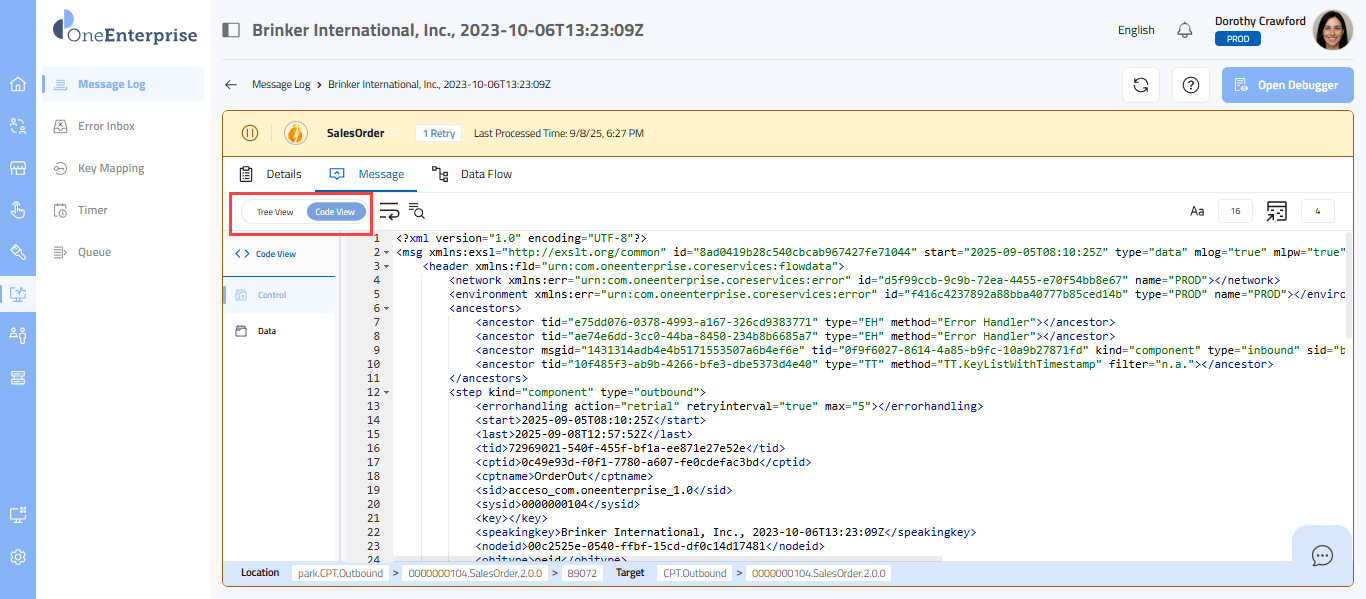Screen dimensions: 1366x599
Task: Click the search in code icon
Action: [417, 211]
